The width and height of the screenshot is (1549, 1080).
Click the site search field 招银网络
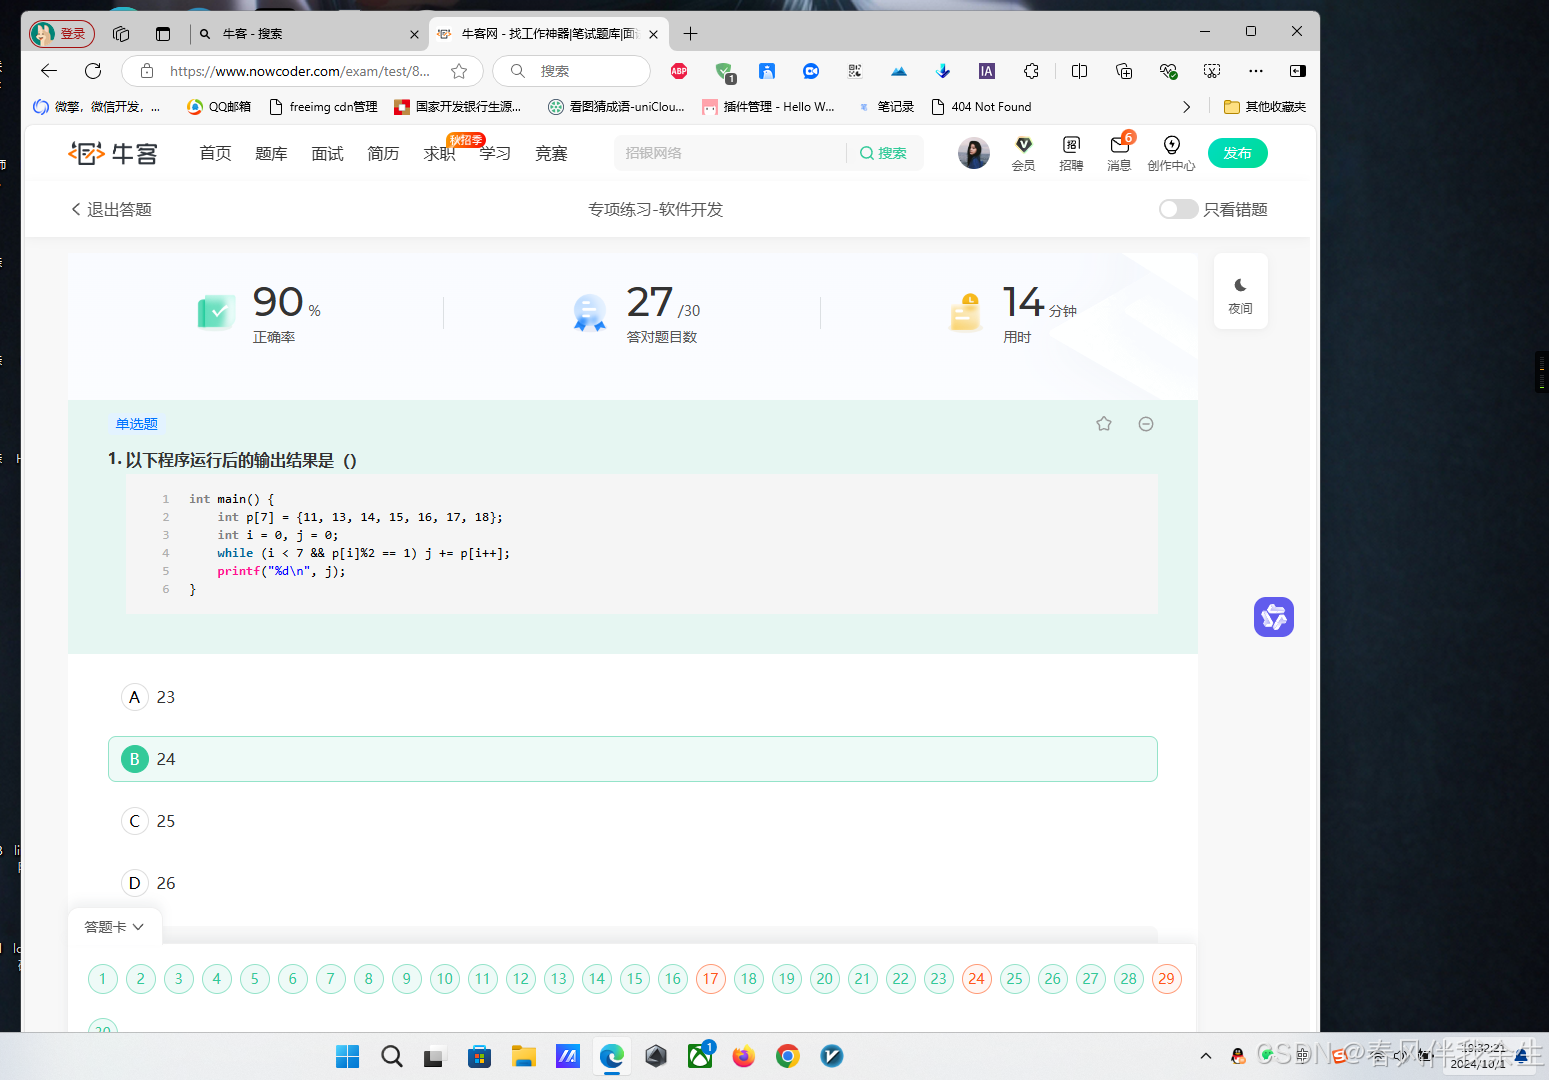tap(730, 153)
